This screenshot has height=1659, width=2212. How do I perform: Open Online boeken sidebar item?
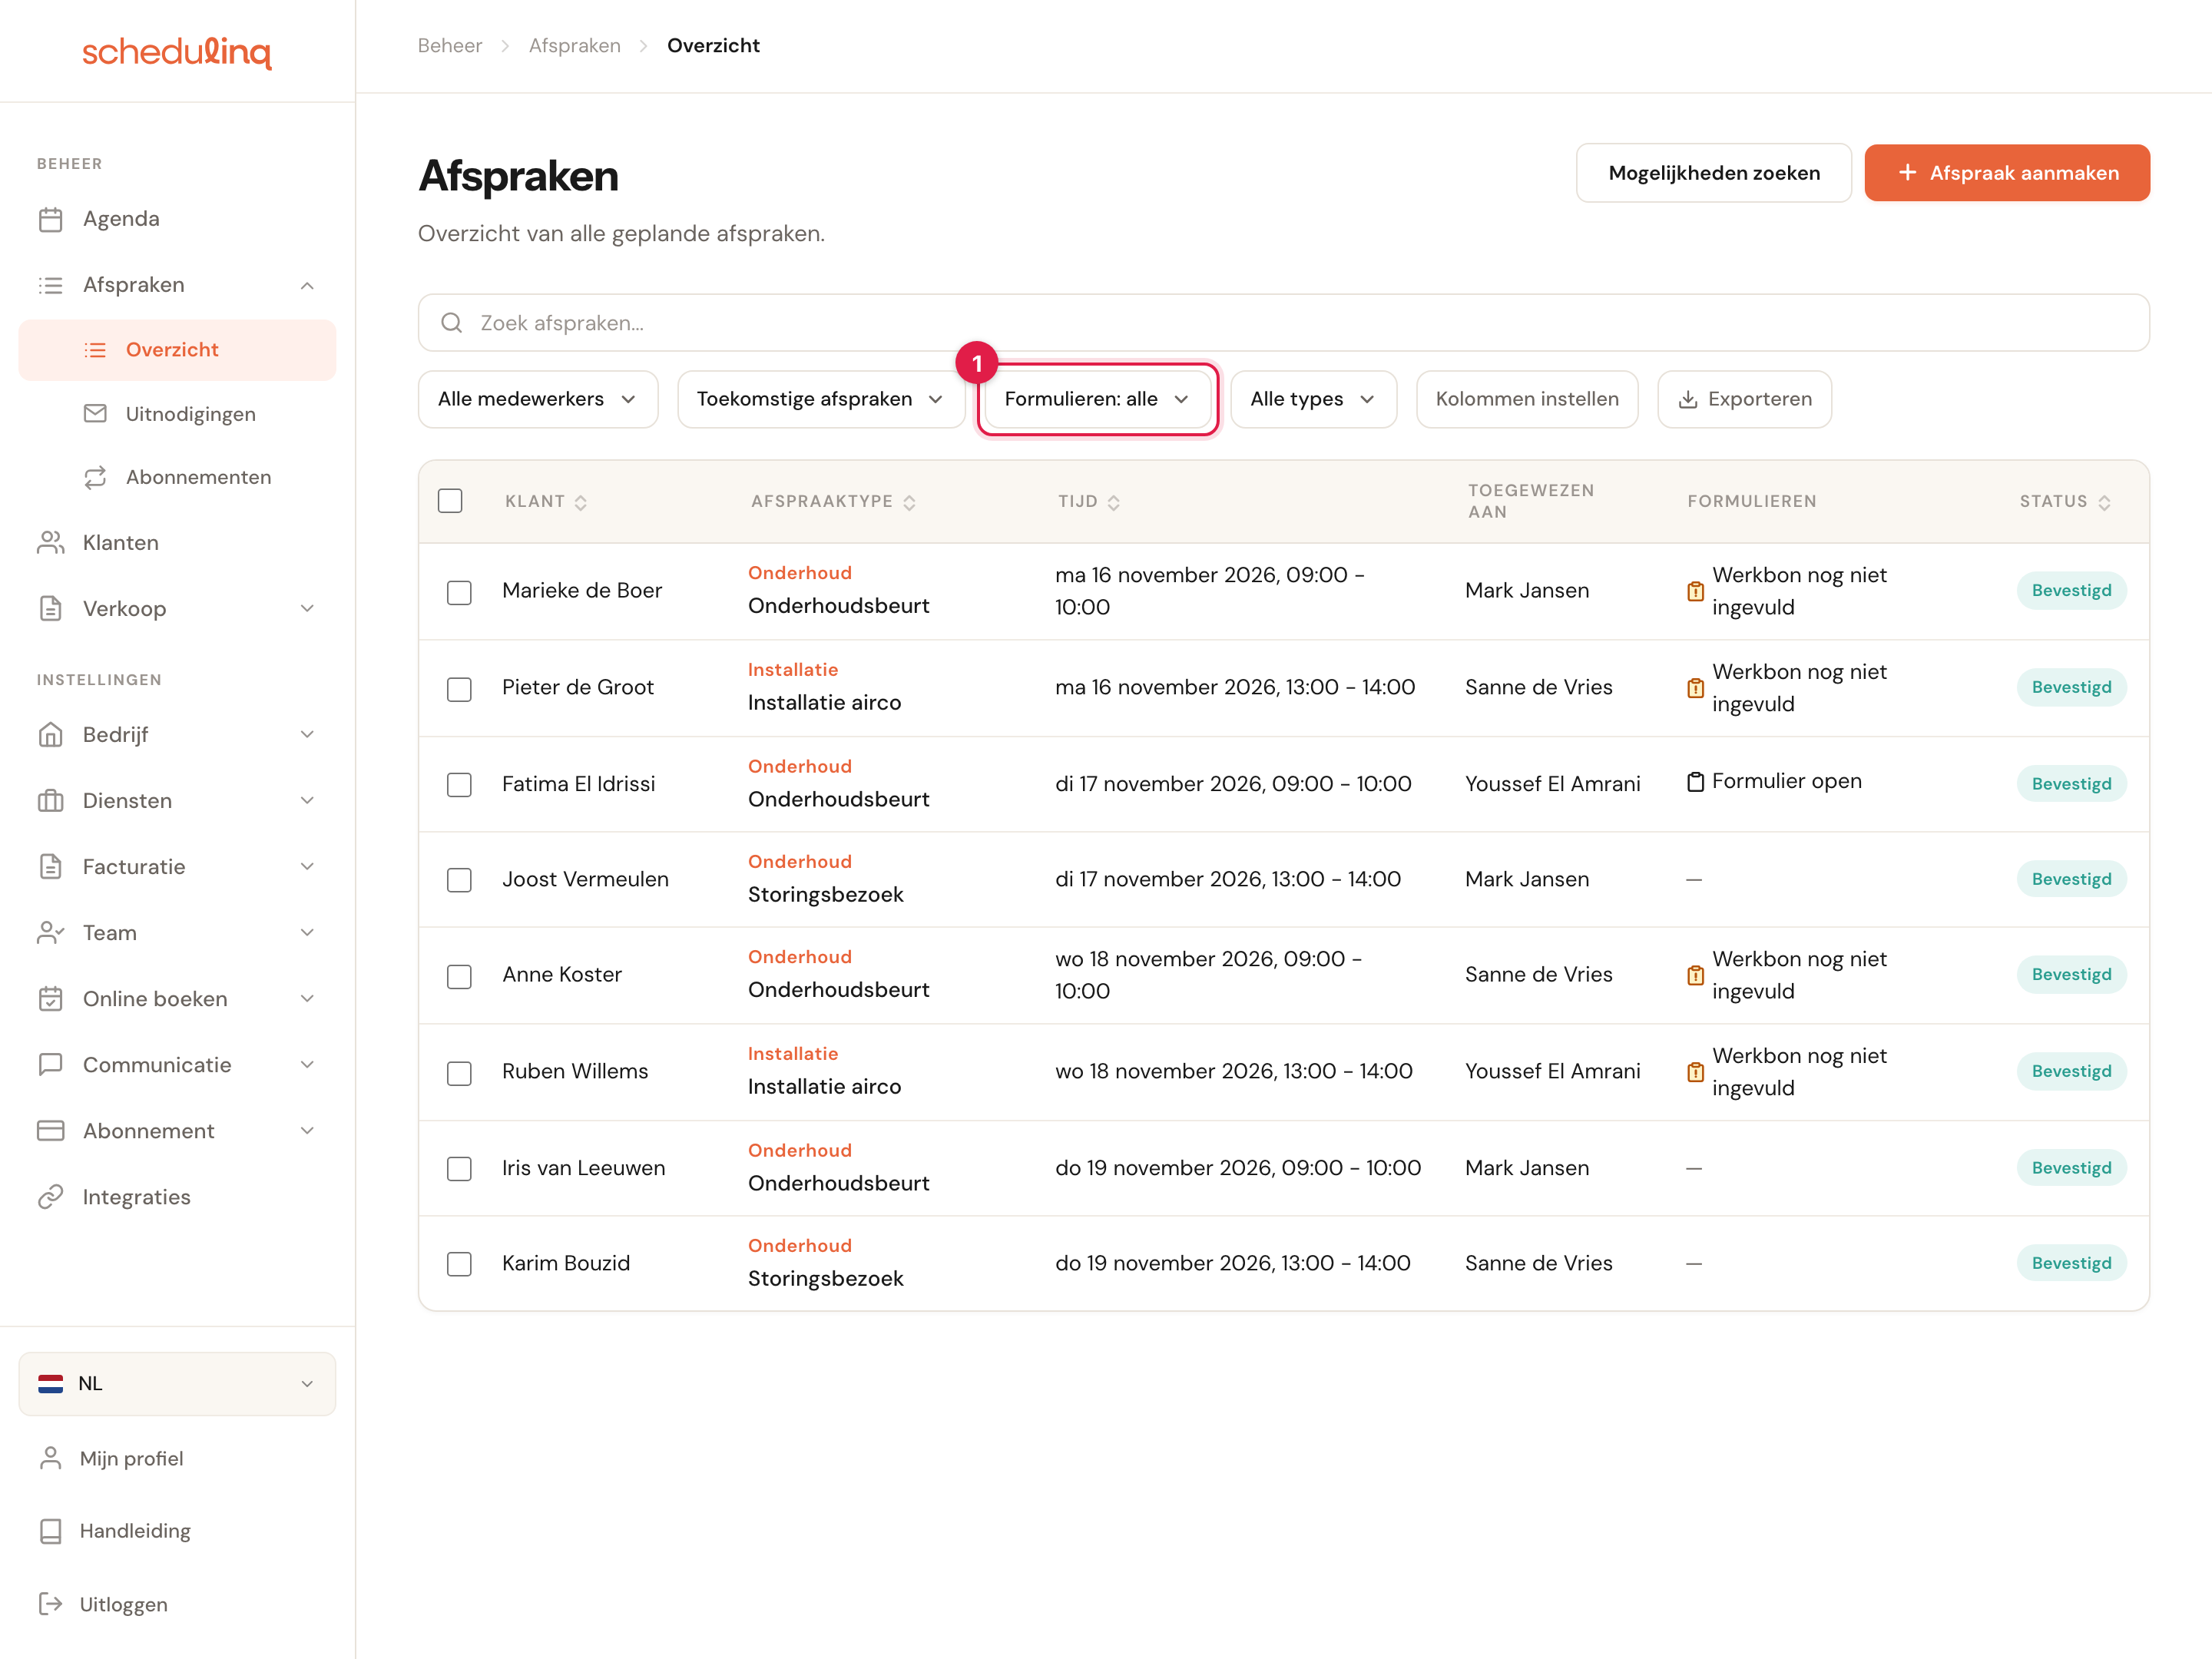click(x=177, y=999)
